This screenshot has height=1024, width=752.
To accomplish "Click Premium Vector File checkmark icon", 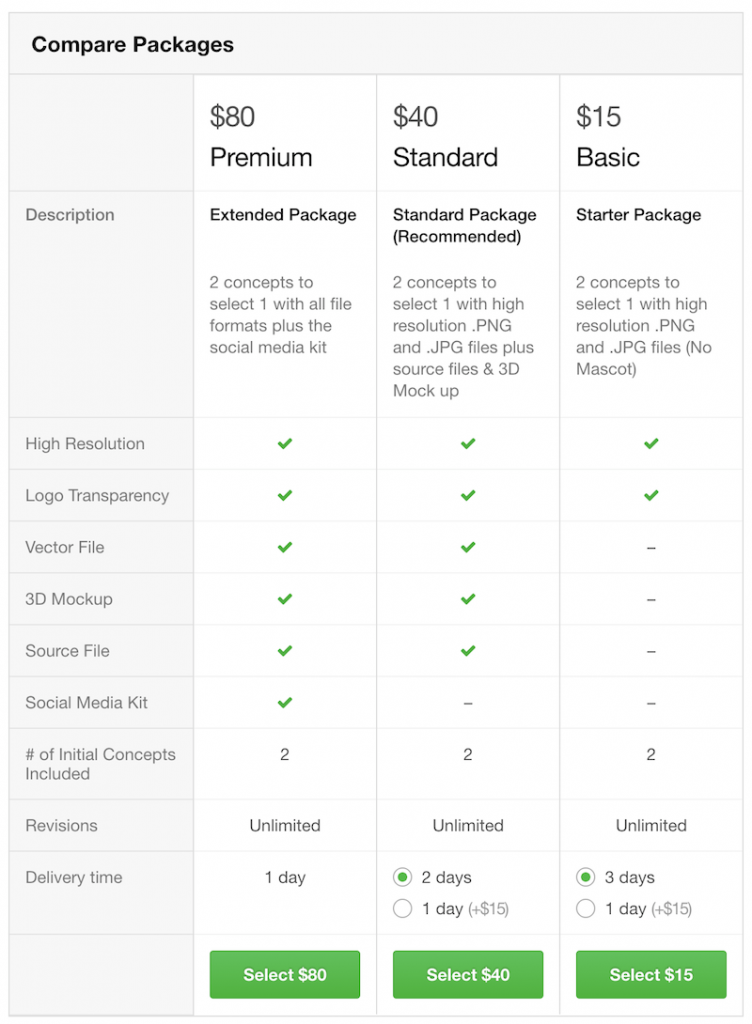I will pos(285,547).
